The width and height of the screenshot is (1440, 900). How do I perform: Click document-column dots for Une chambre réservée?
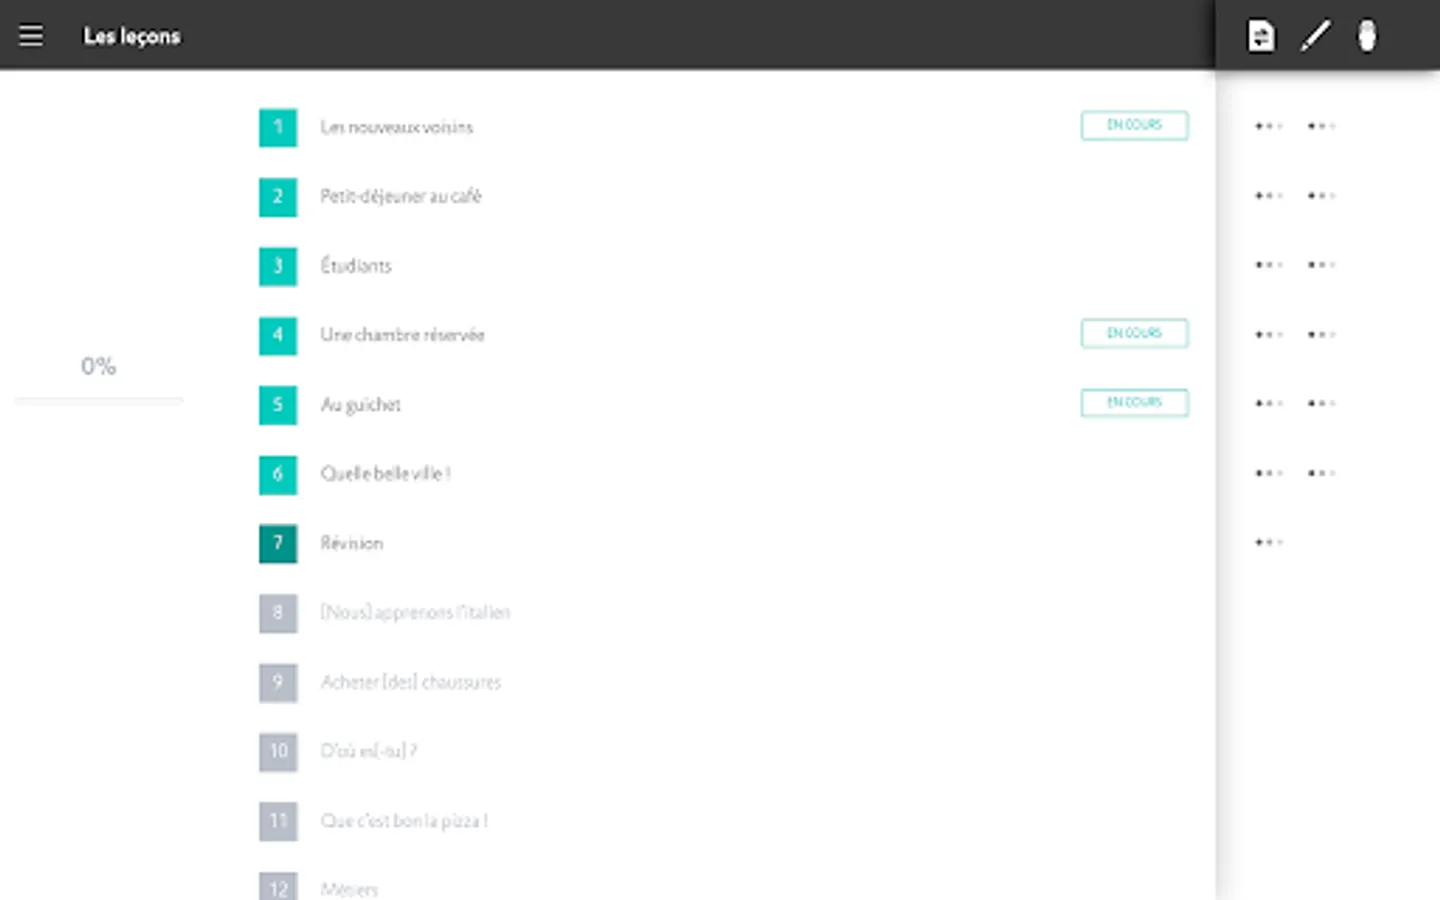[x=1268, y=334]
